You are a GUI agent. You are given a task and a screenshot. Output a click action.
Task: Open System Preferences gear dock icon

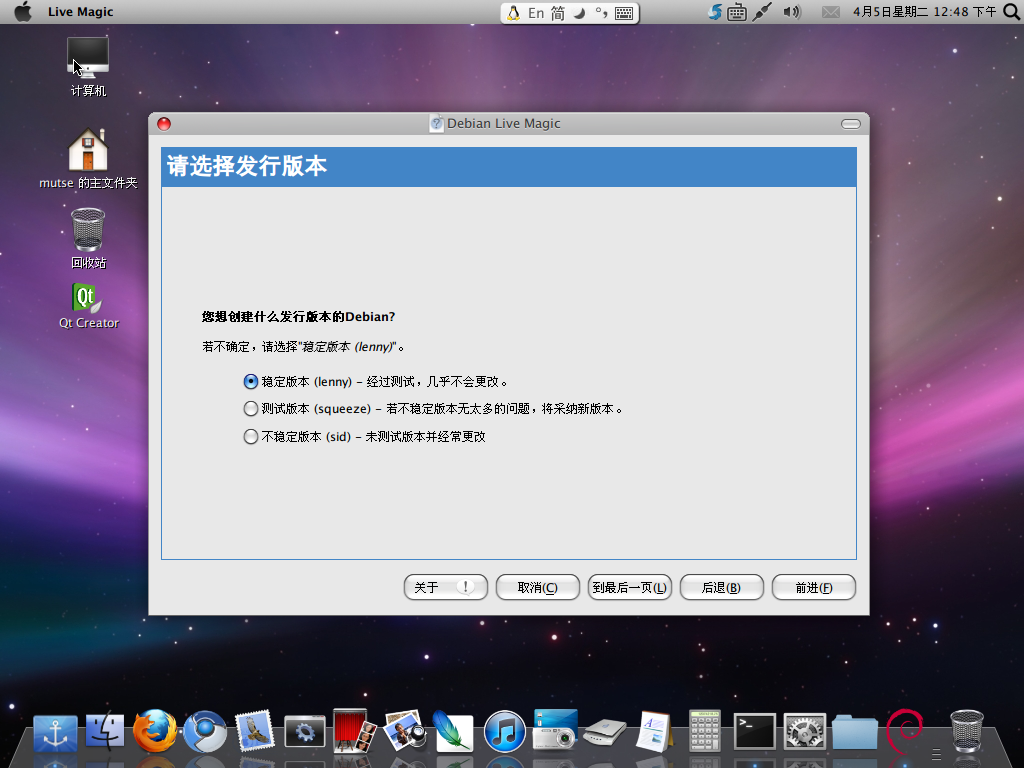pyautogui.click(x=805, y=731)
